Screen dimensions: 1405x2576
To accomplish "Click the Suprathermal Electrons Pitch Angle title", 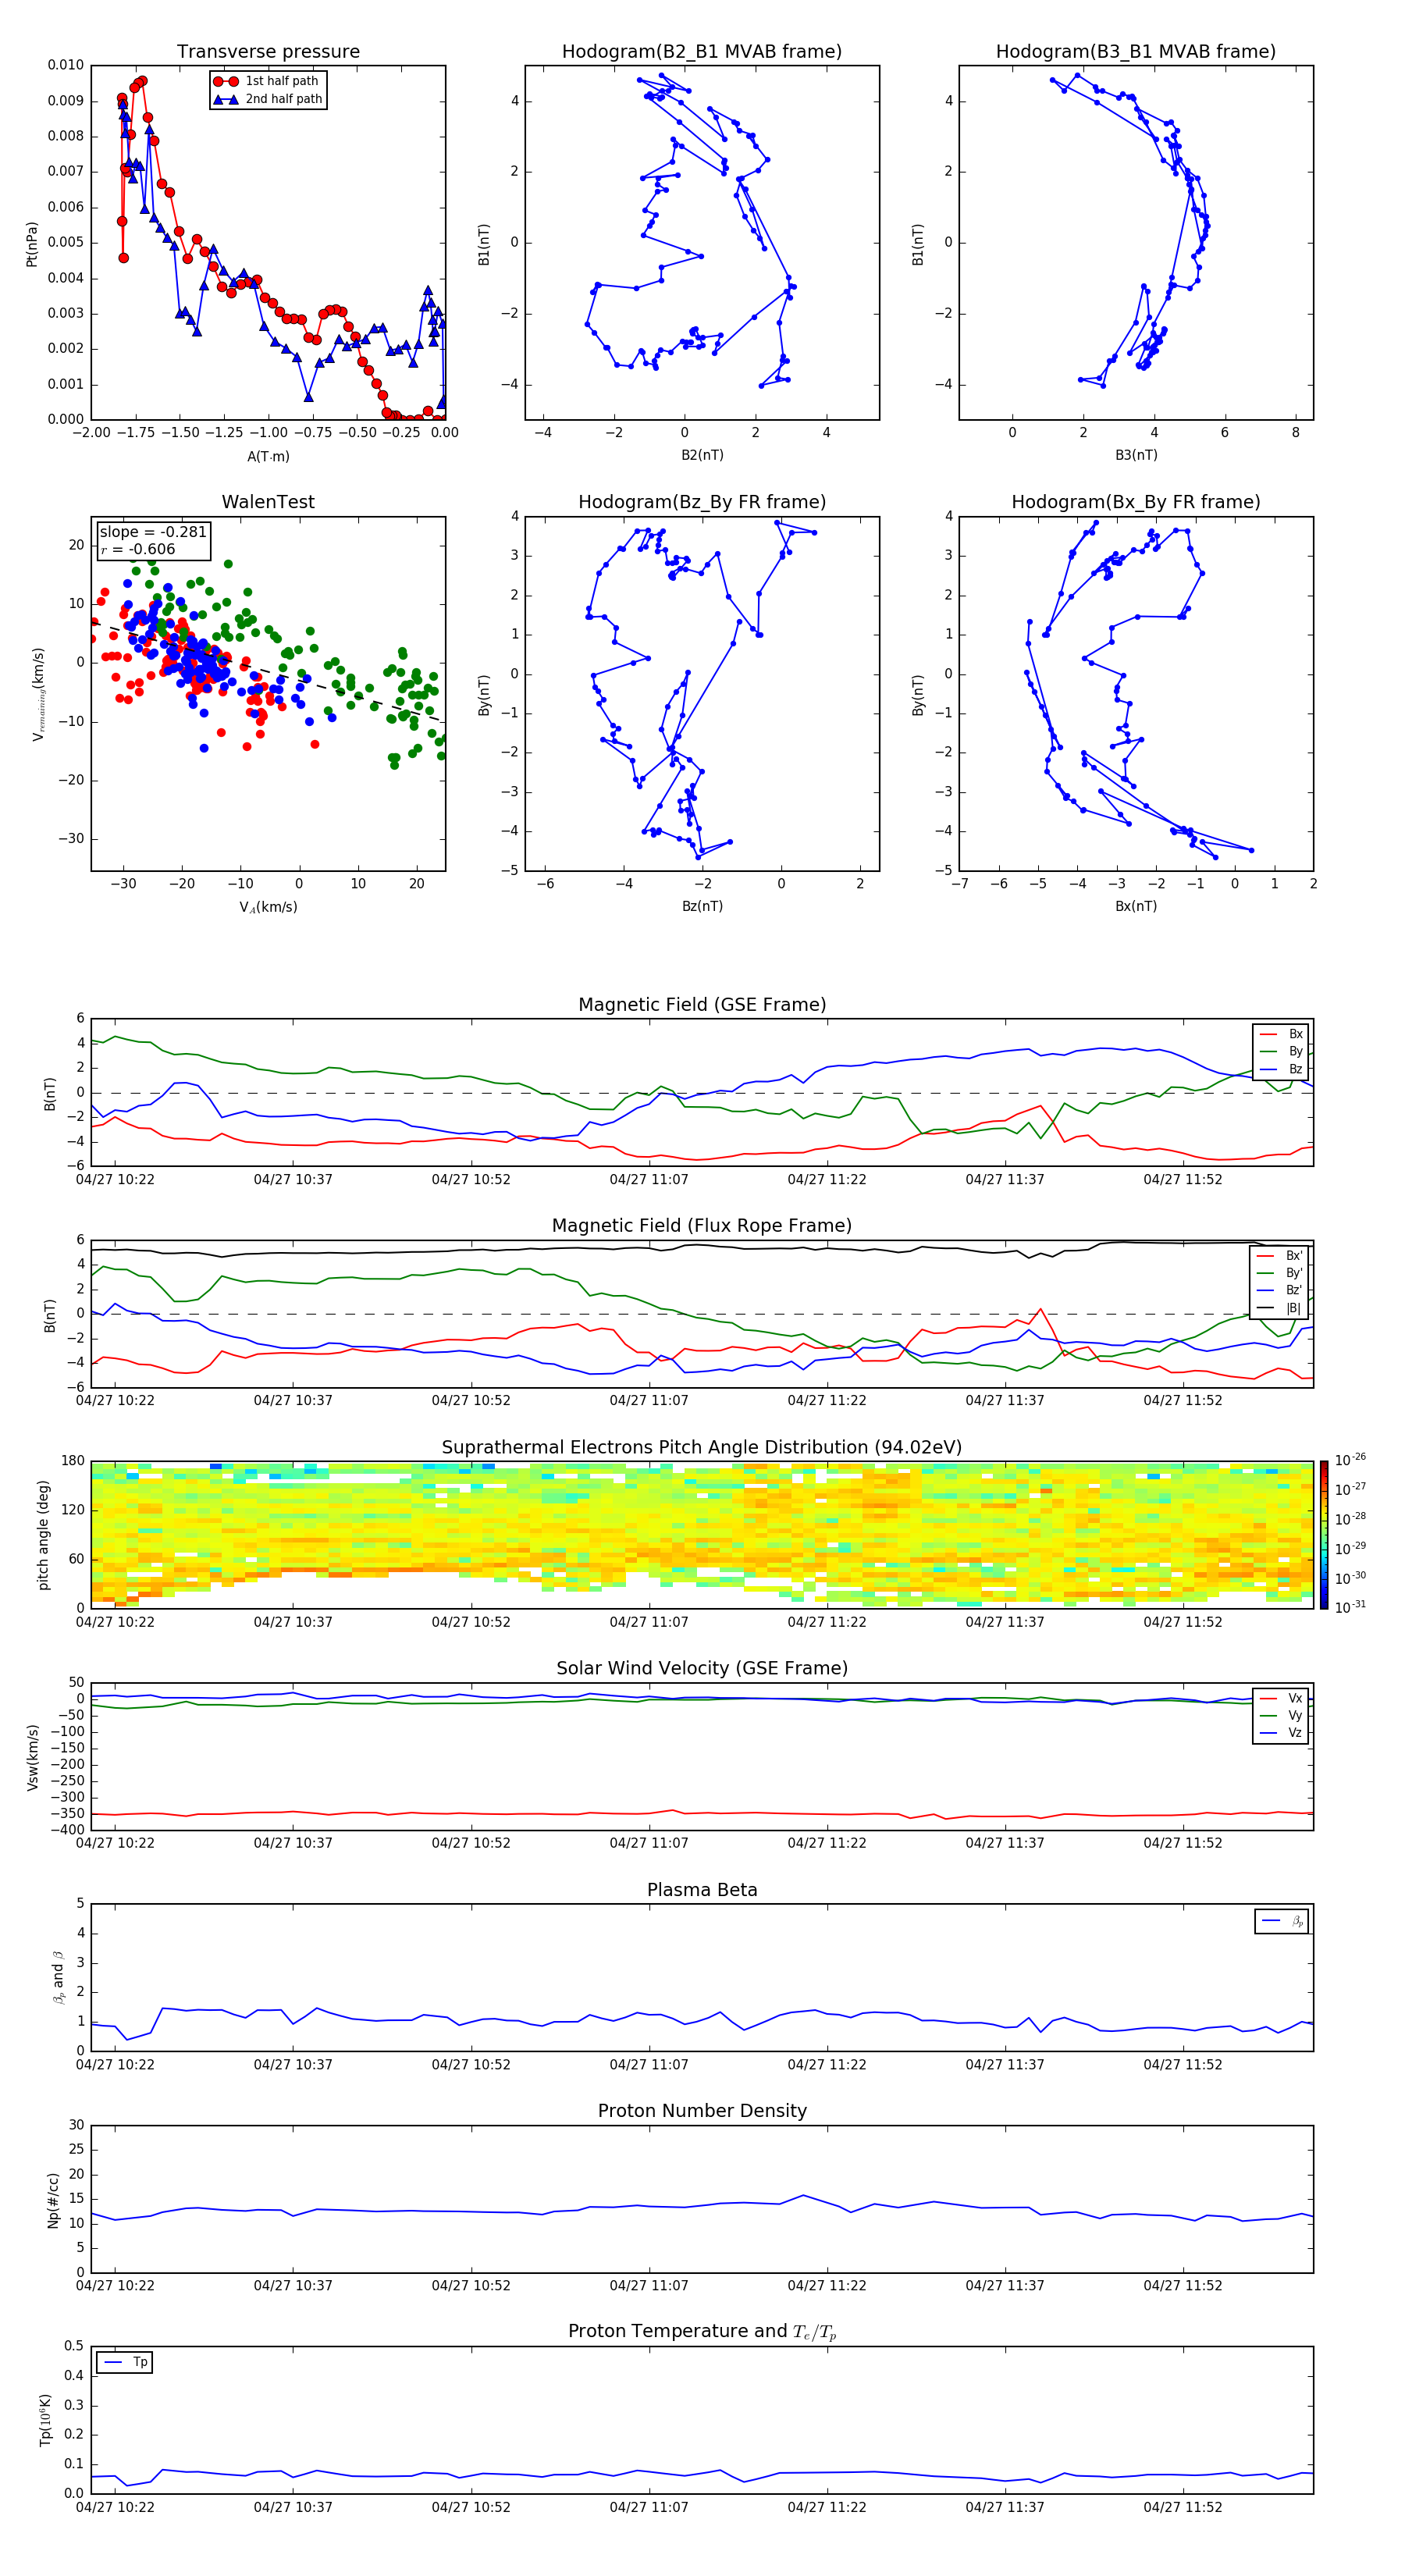I will coord(702,1448).
